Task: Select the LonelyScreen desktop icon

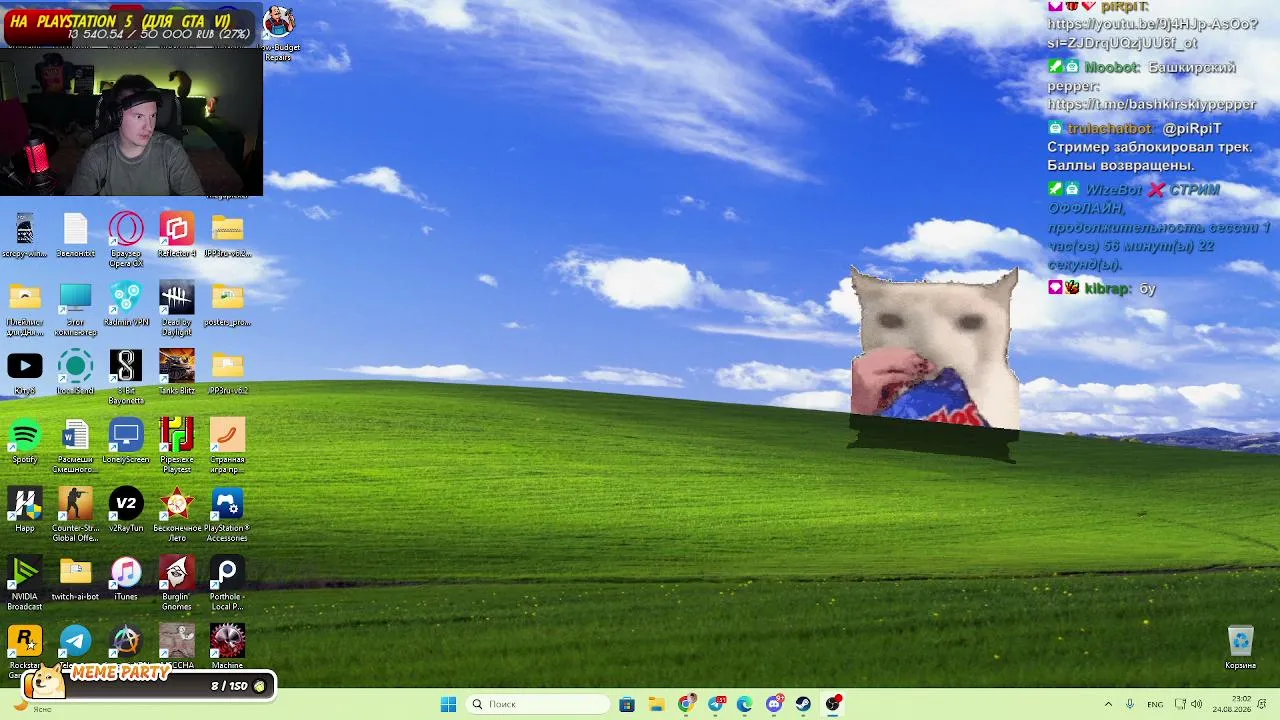Action: 126,441
